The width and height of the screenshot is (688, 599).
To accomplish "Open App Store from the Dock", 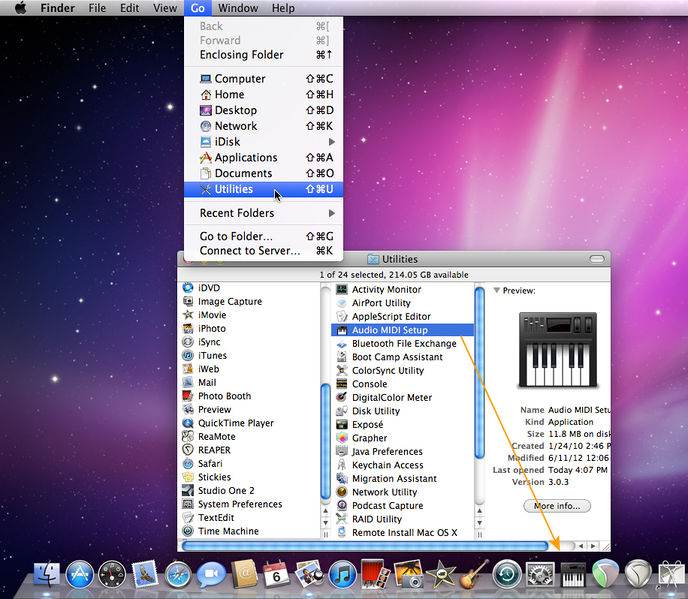I will tap(79, 574).
